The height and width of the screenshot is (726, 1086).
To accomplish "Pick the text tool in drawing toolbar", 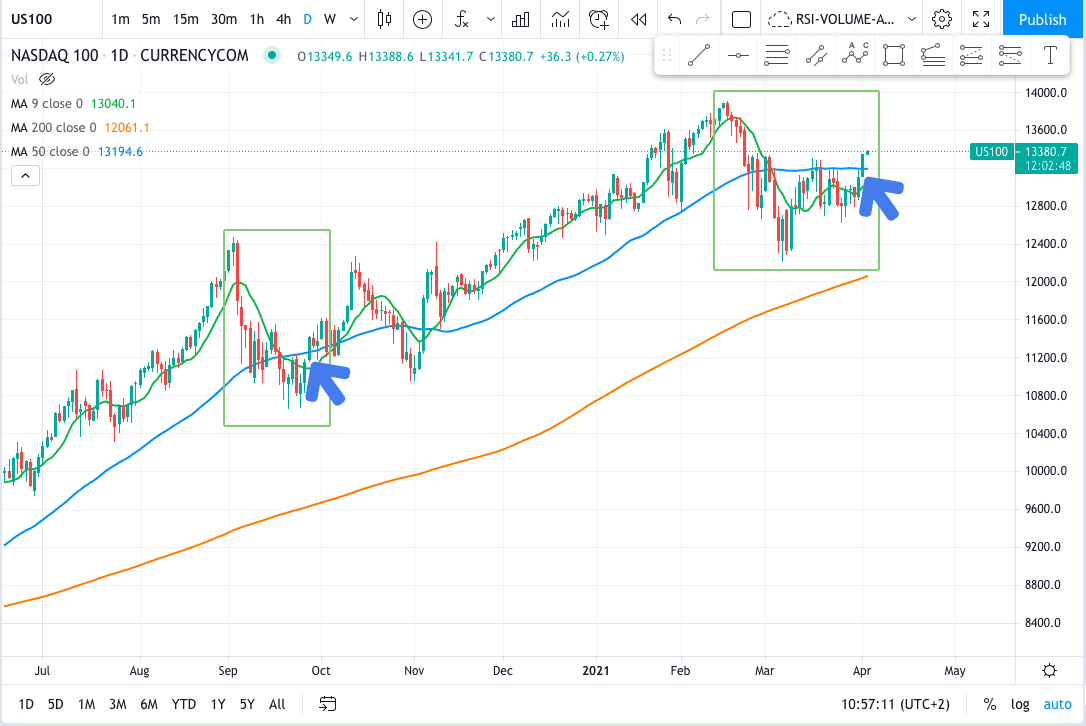I will point(1050,56).
